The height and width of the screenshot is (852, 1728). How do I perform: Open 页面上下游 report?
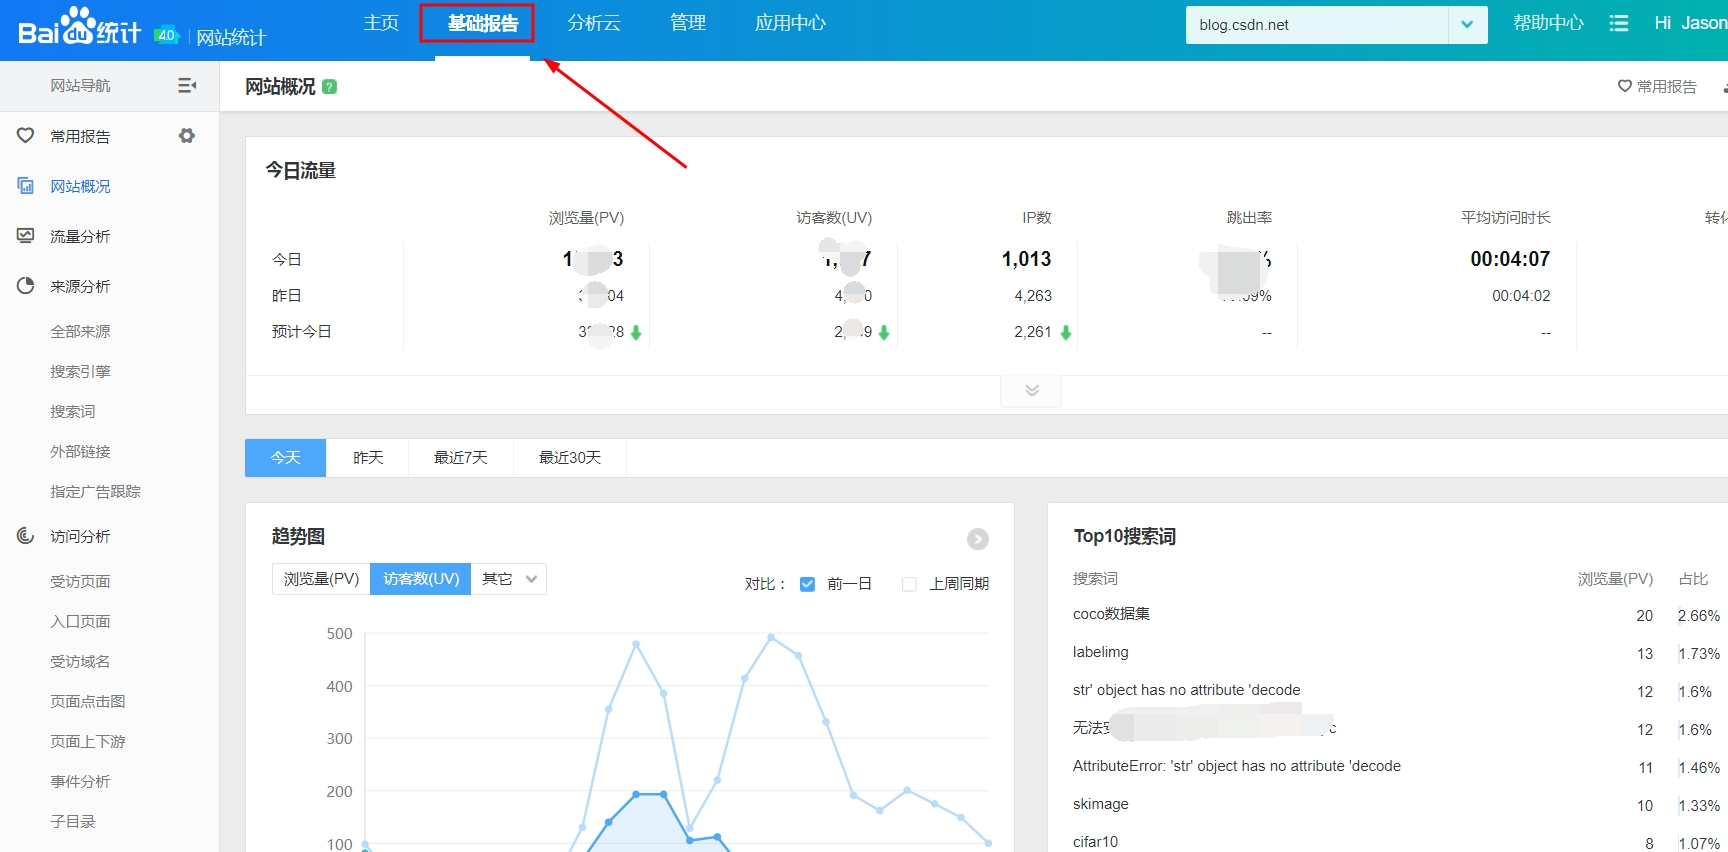click(88, 741)
